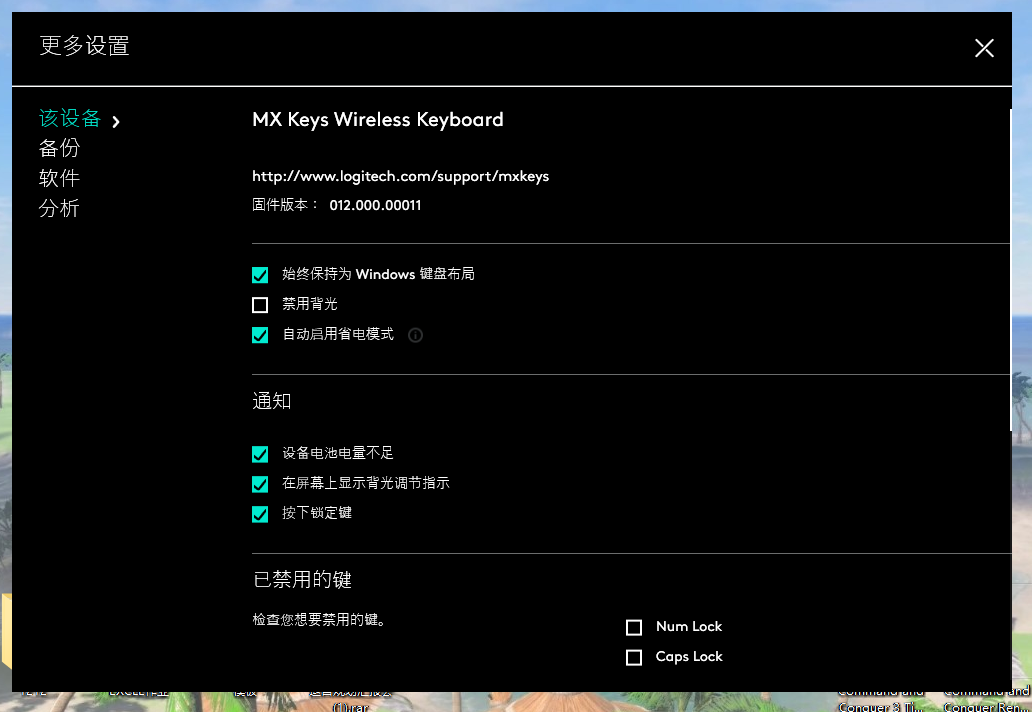The height and width of the screenshot is (712, 1032).
Task: Close the 更多设置 dialog
Action: coord(984,48)
